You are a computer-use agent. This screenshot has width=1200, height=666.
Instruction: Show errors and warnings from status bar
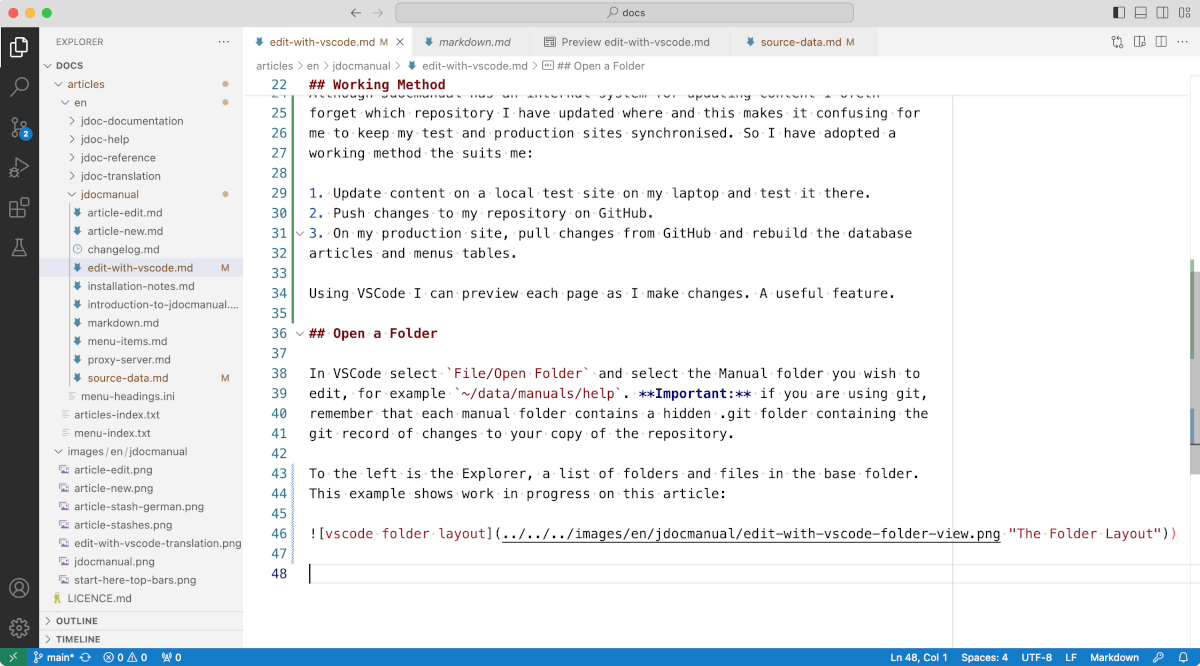(125, 657)
